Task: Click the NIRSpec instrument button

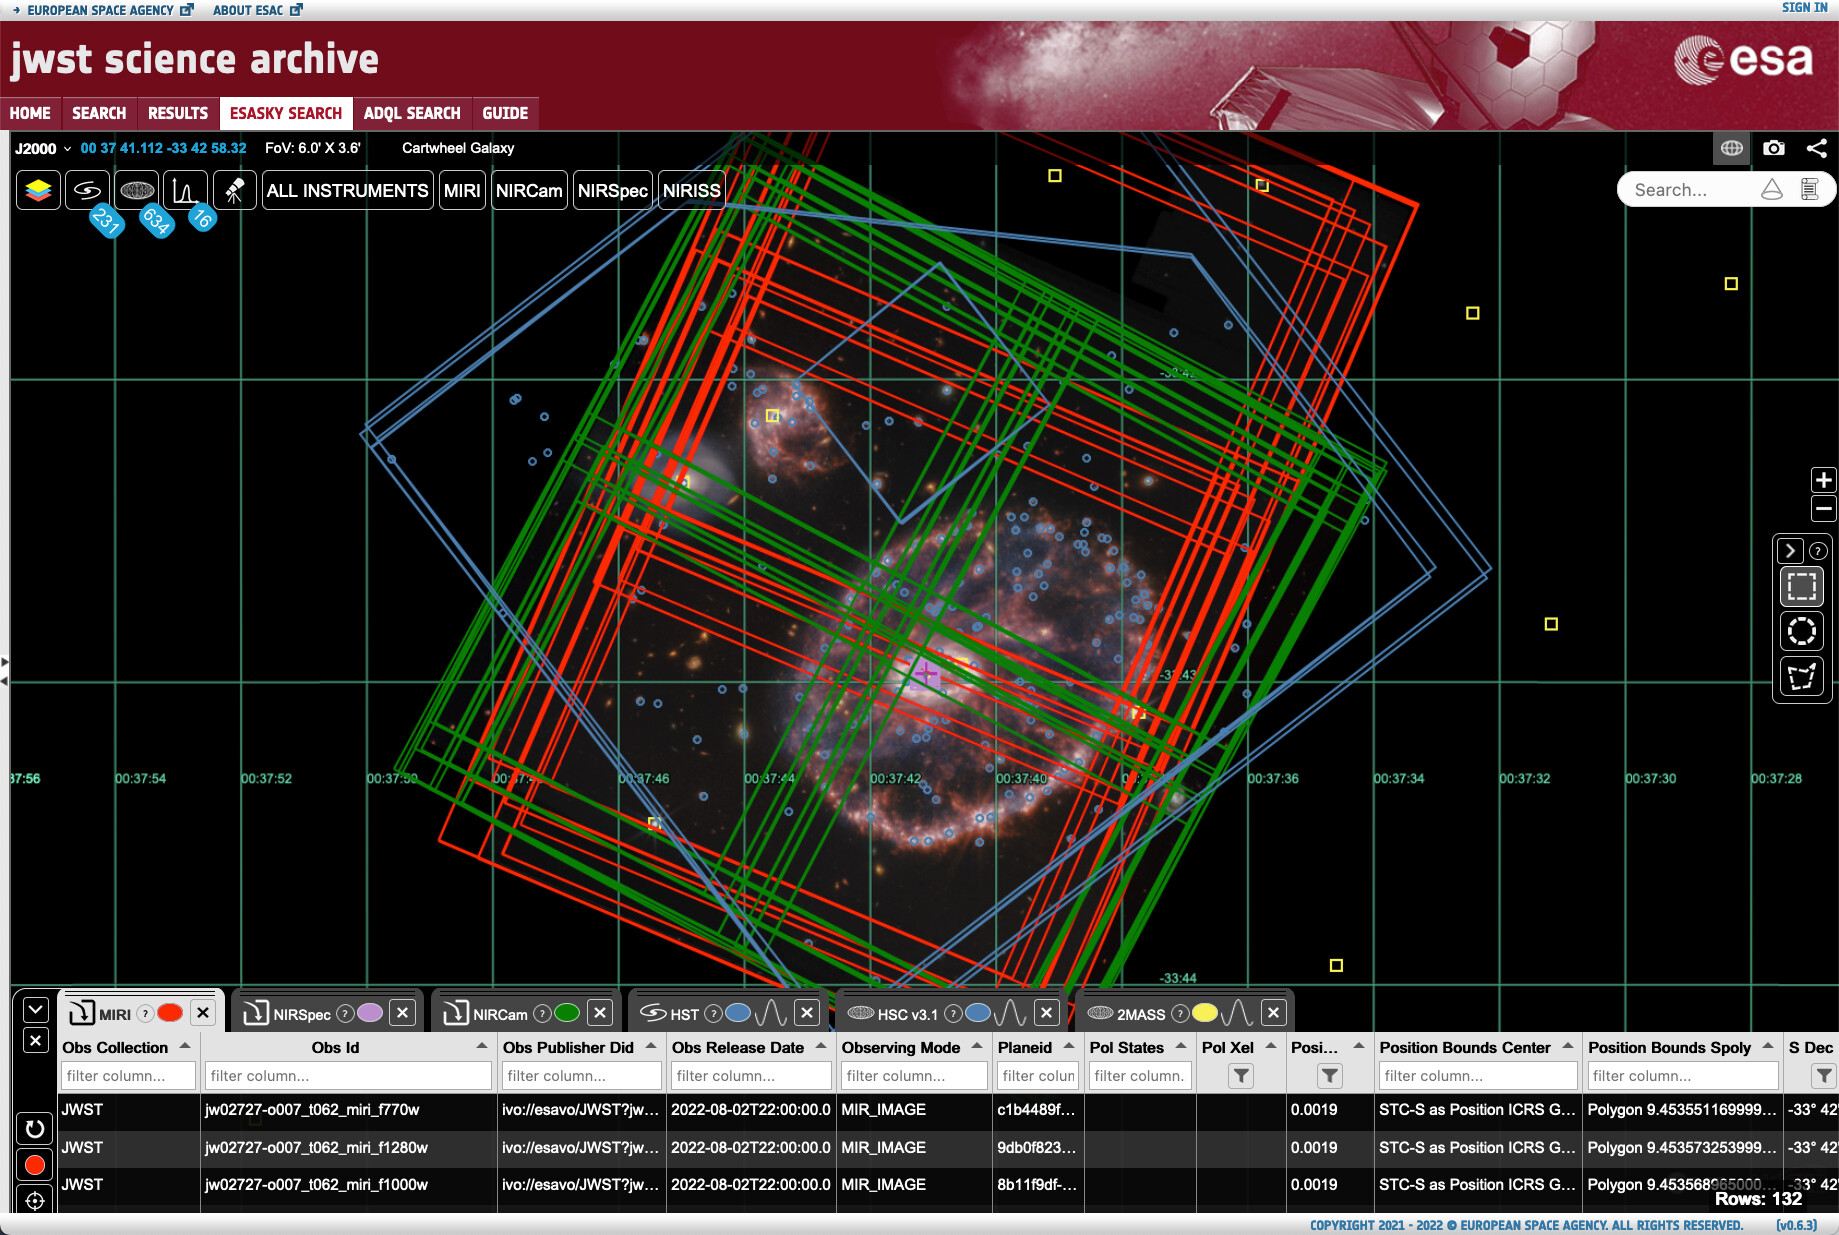Action: click(613, 190)
